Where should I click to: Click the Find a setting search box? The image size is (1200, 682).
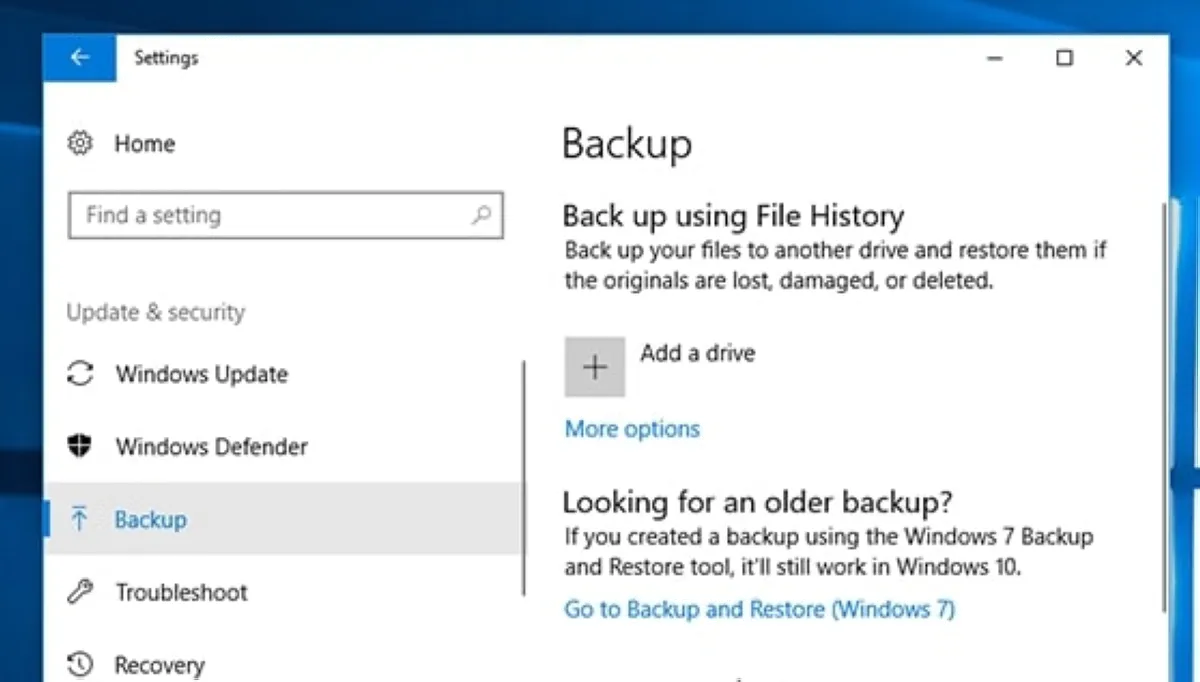(270, 215)
